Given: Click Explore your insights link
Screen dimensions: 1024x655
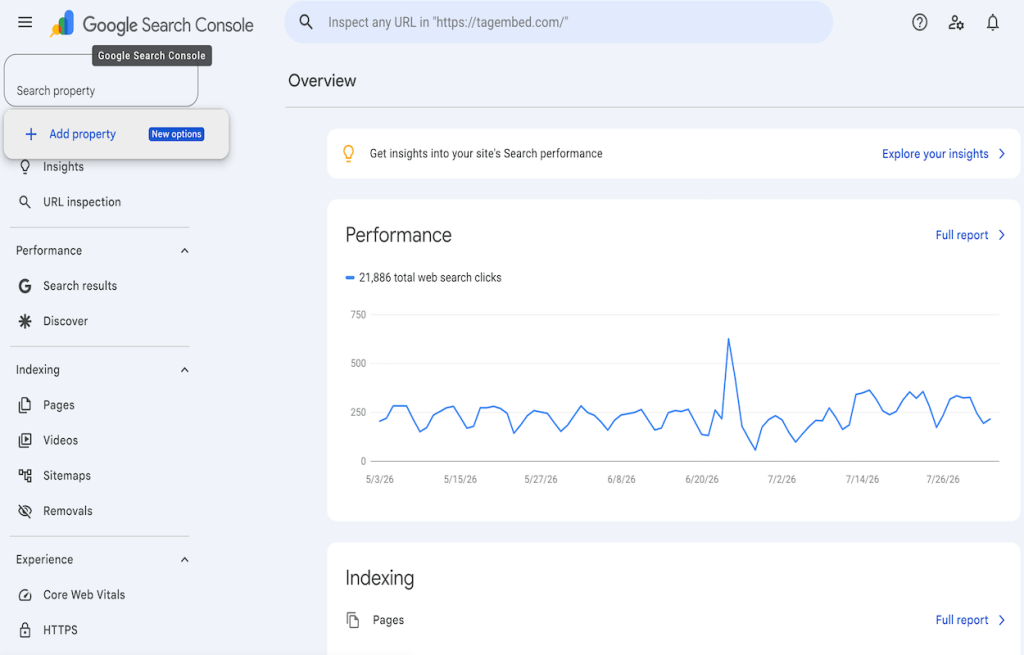Looking at the screenshot, I should pos(935,153).
